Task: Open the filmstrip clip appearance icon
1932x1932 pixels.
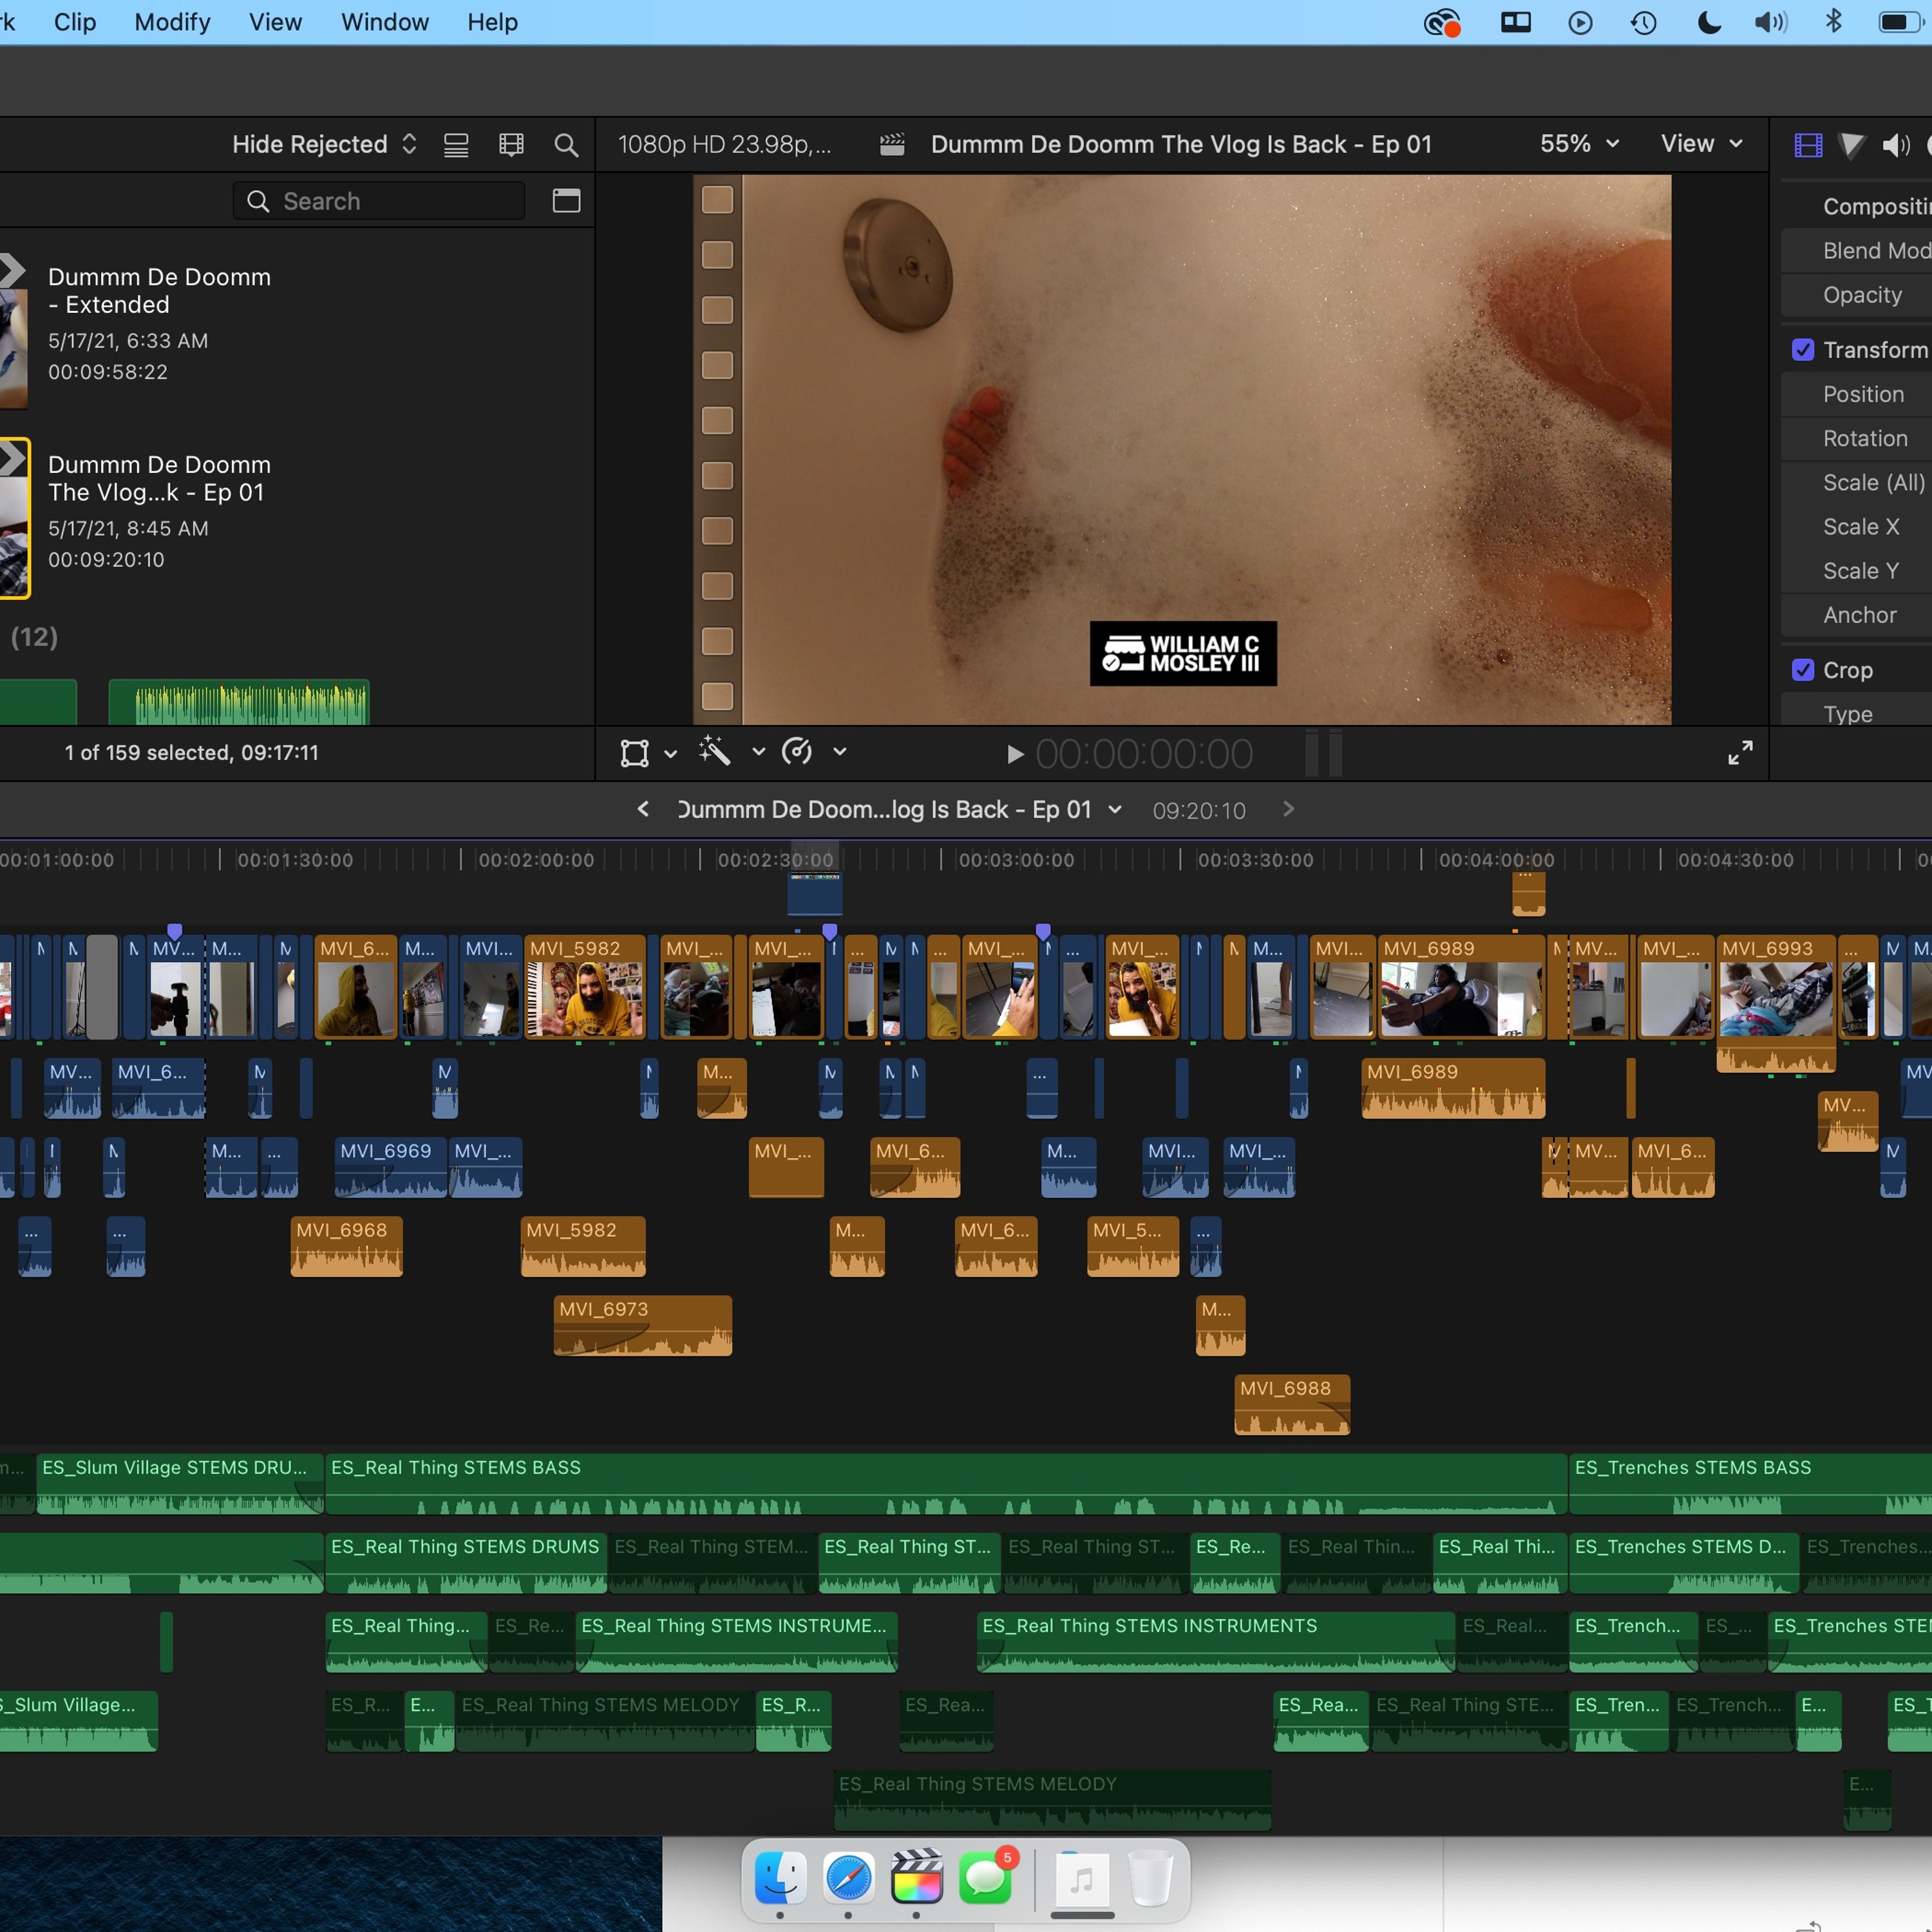Action: click(511, 145)
